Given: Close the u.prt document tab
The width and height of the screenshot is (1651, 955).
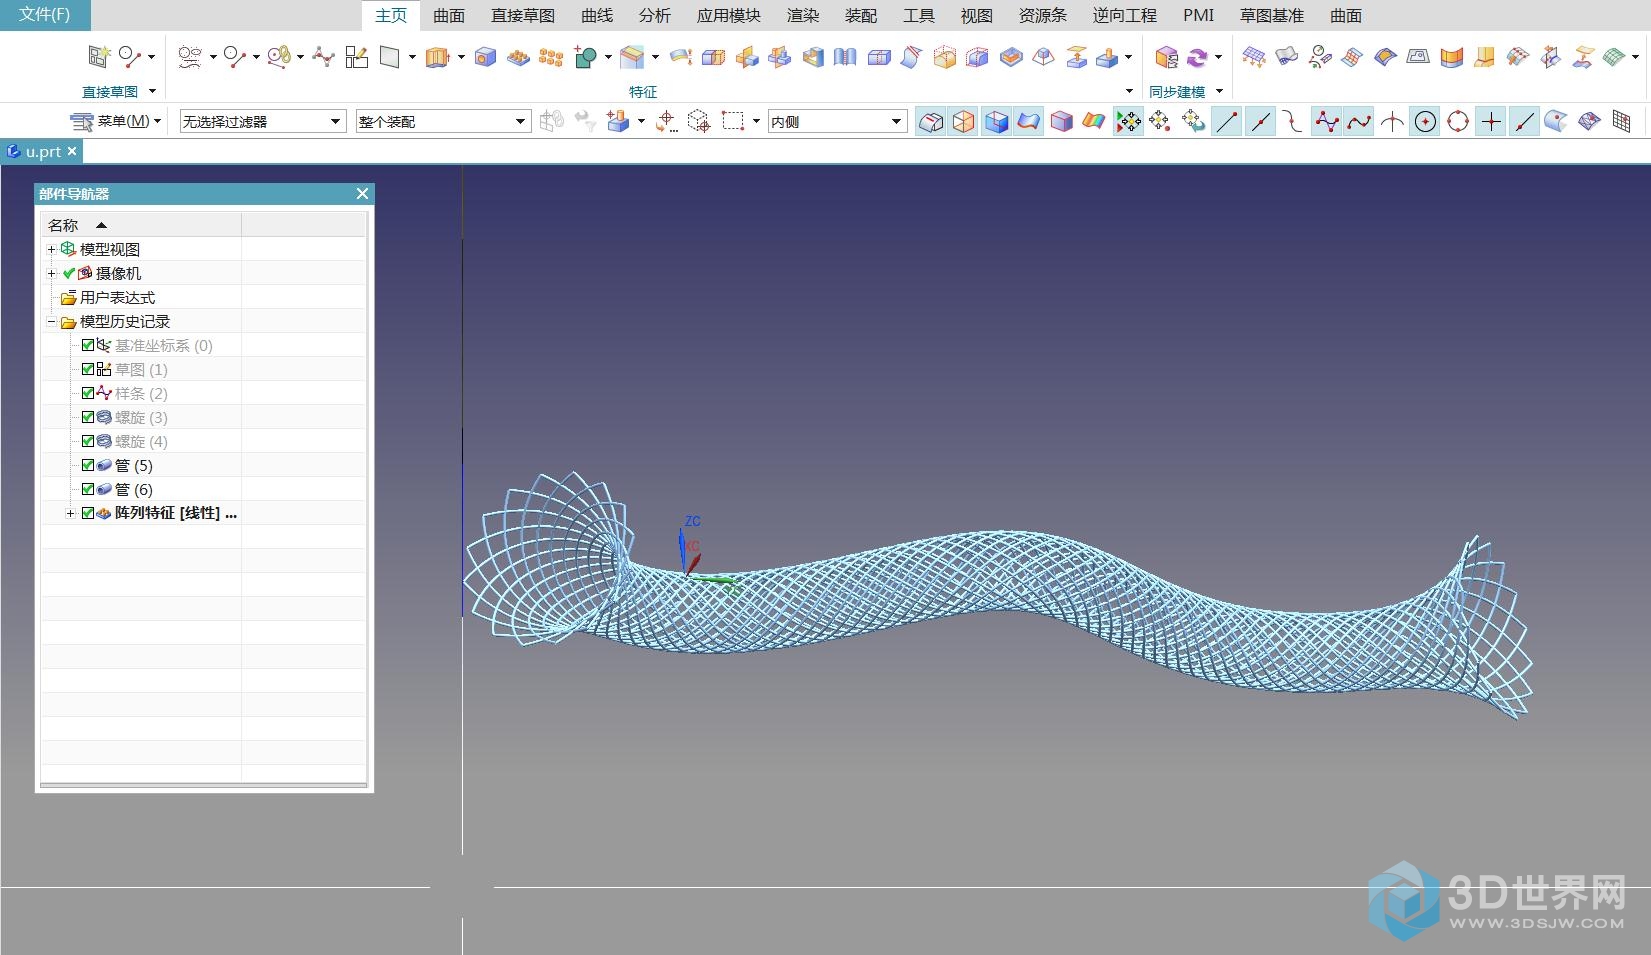Looking at the screenshot, I should coord(72,151).
